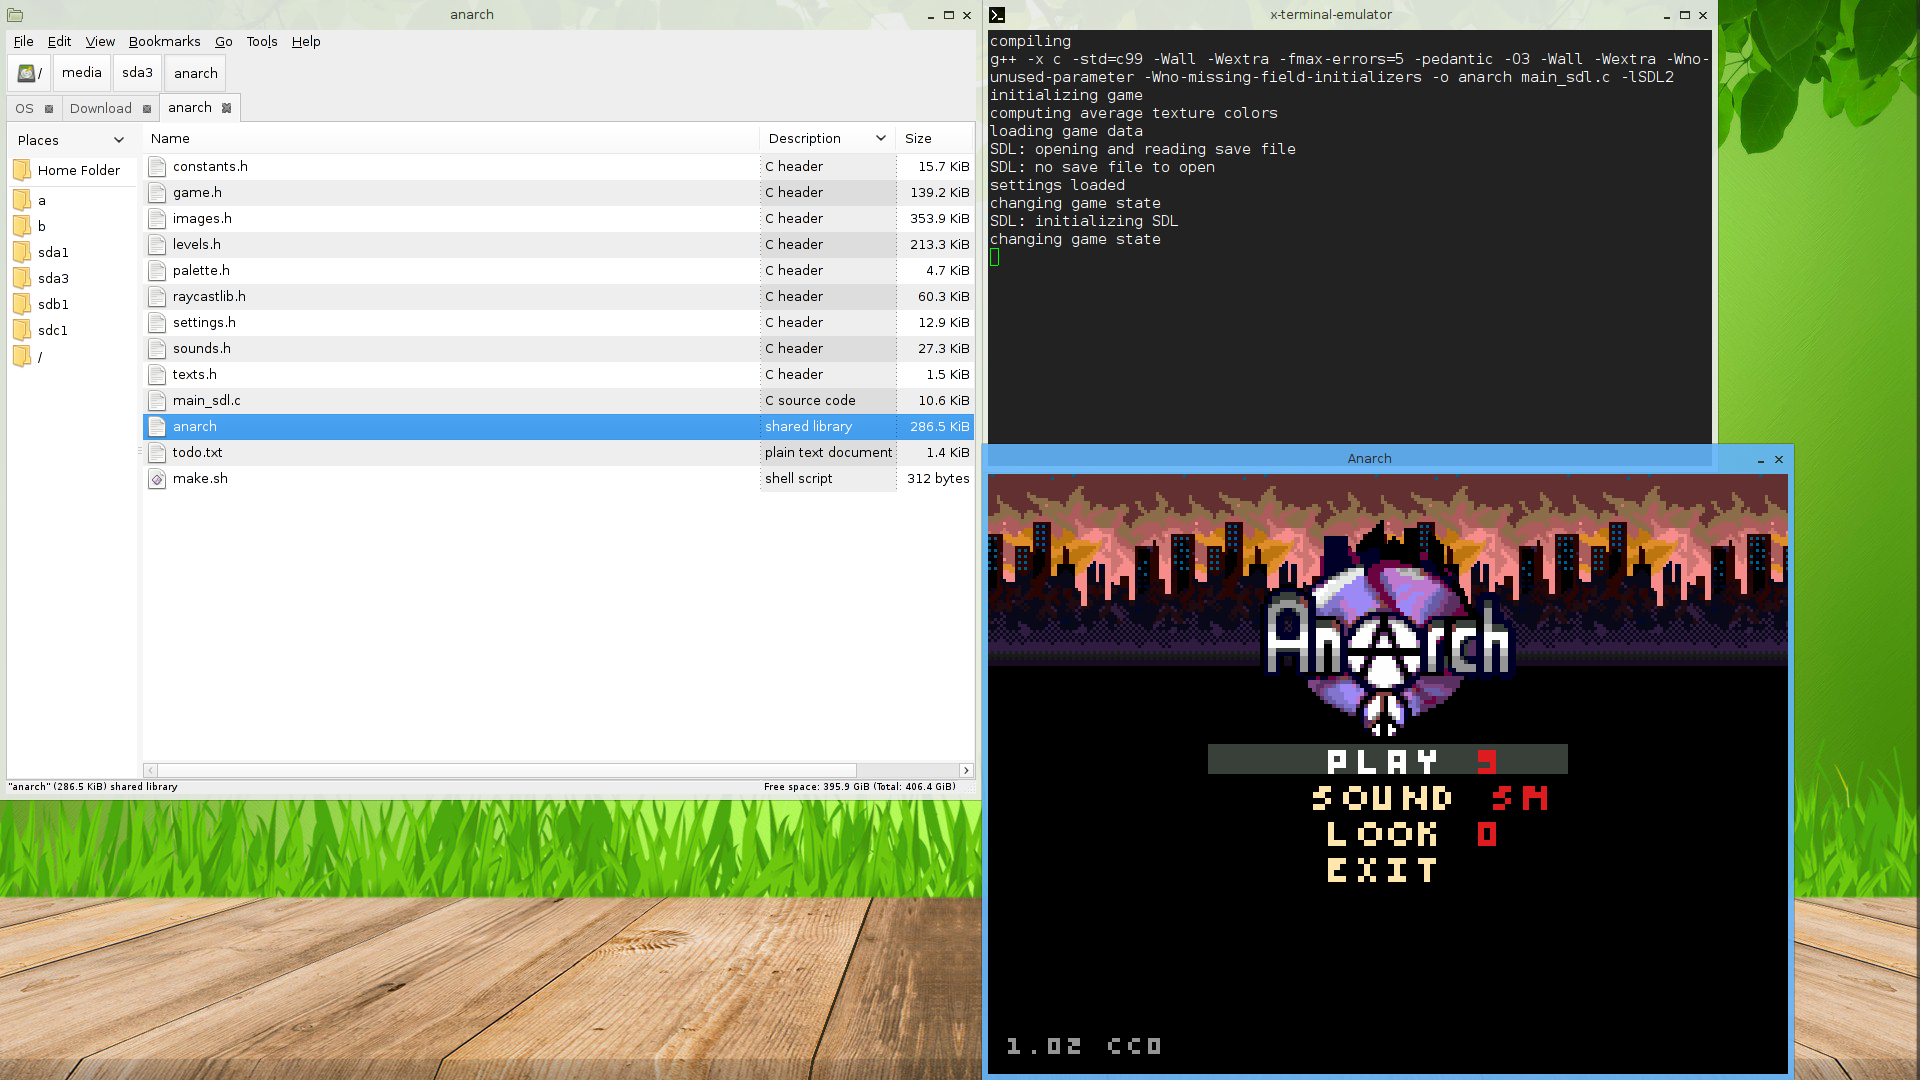Switch to the Download tab
Viewport: 1920px width, 1080px height.
click(x=101, y=109)
